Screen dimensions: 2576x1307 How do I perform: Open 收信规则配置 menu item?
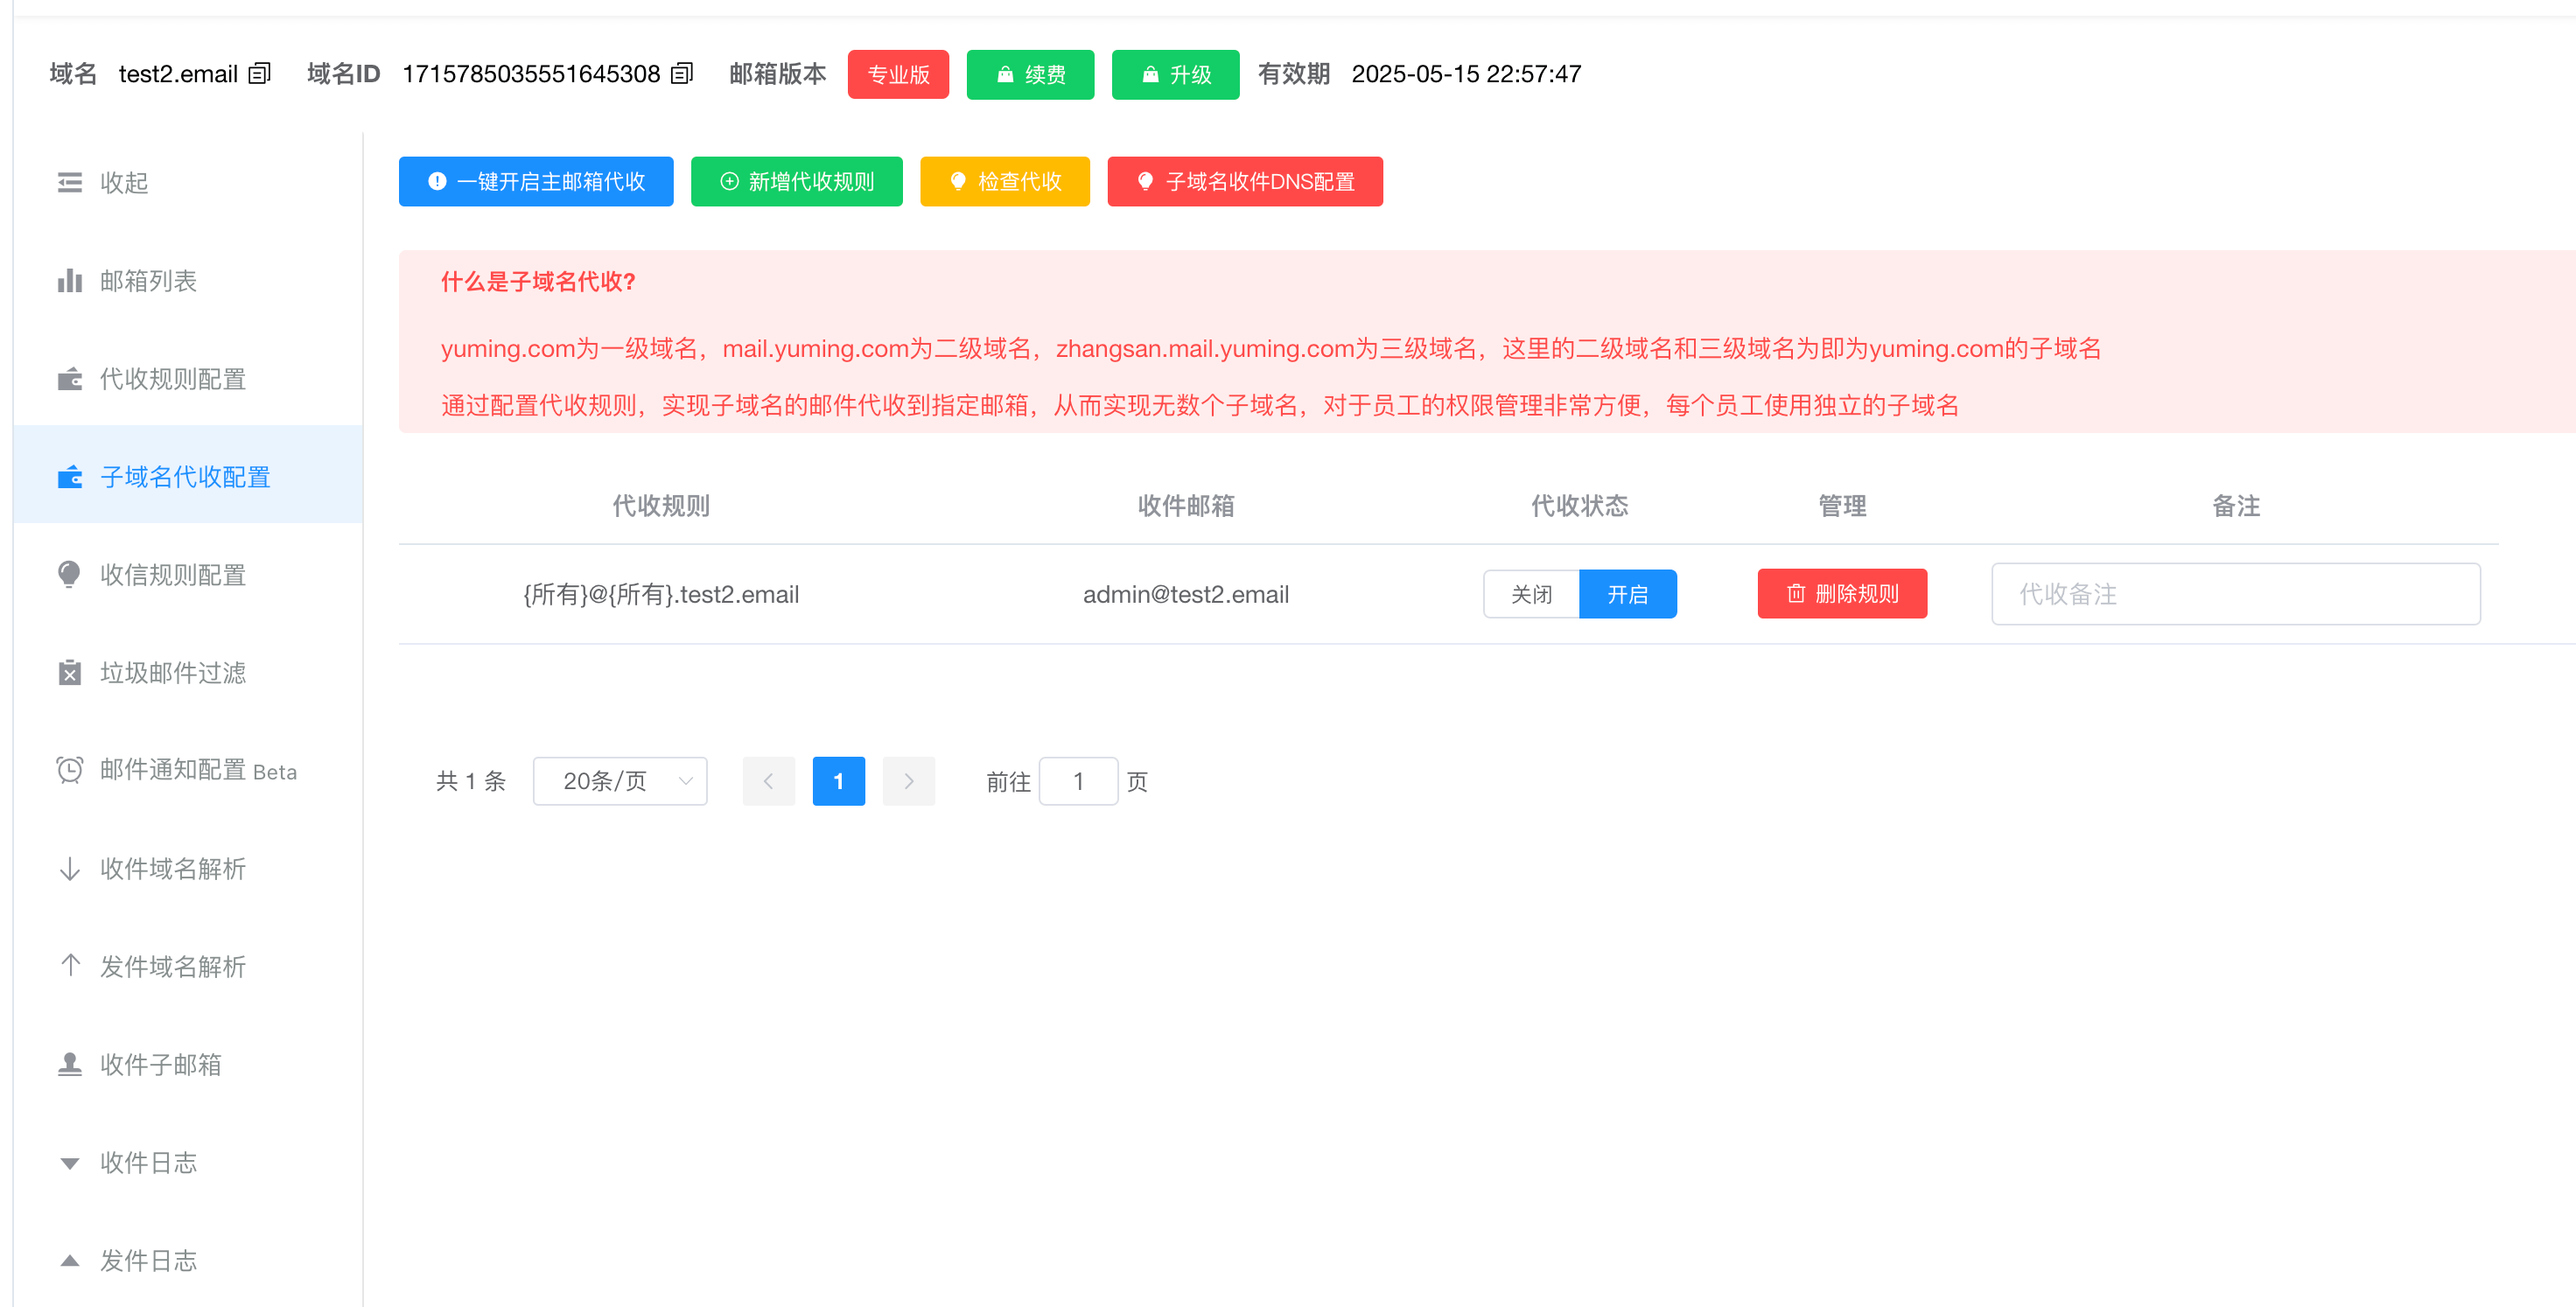click(x=188, y=575)
